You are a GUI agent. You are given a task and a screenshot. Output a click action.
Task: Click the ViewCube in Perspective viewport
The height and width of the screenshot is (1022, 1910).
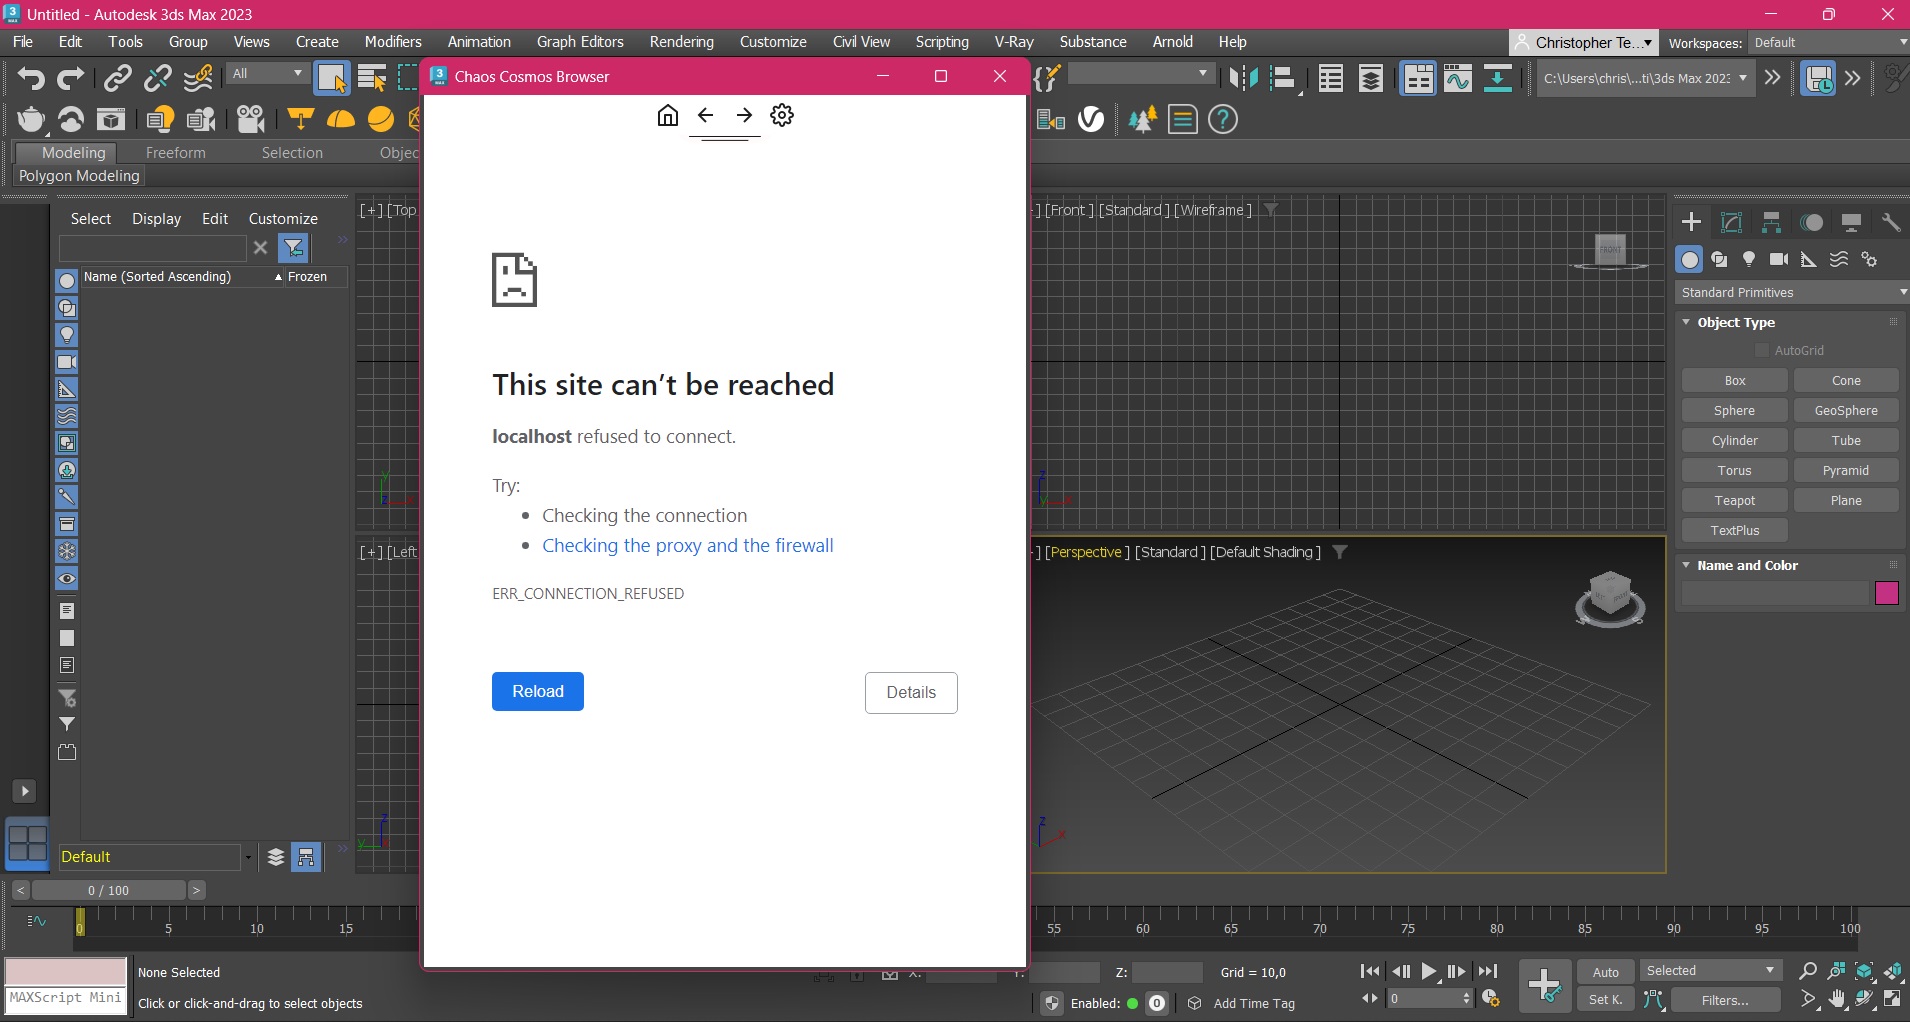[x=1610, y=598]
